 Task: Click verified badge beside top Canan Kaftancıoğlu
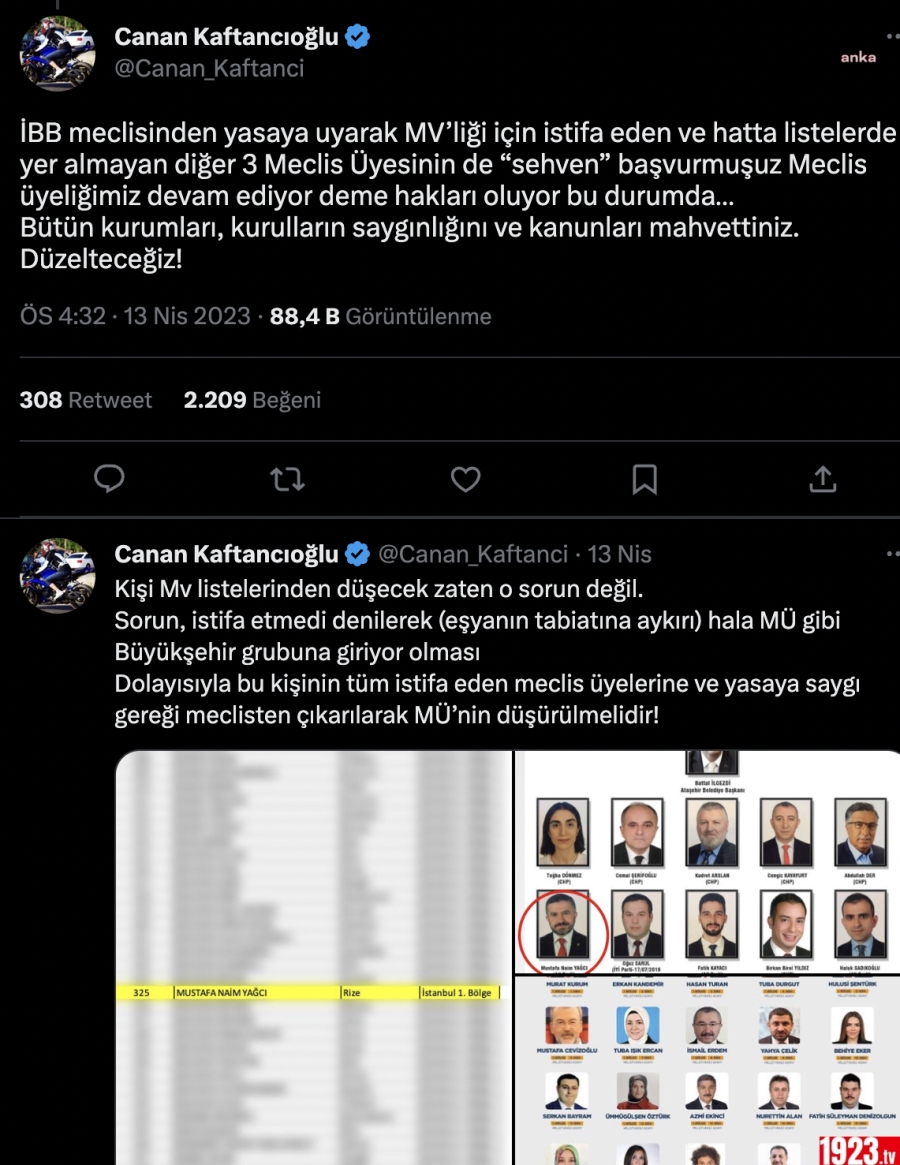point(357,36)
